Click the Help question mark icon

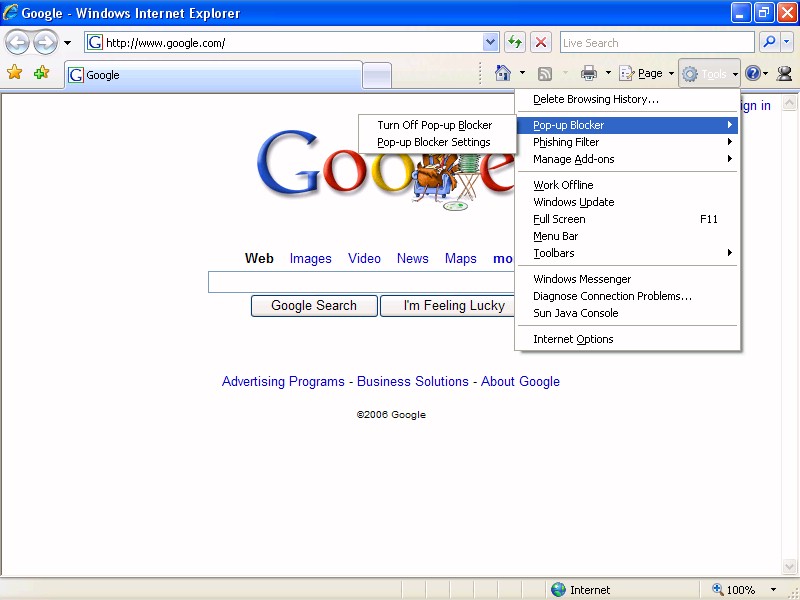click(752, 73)
